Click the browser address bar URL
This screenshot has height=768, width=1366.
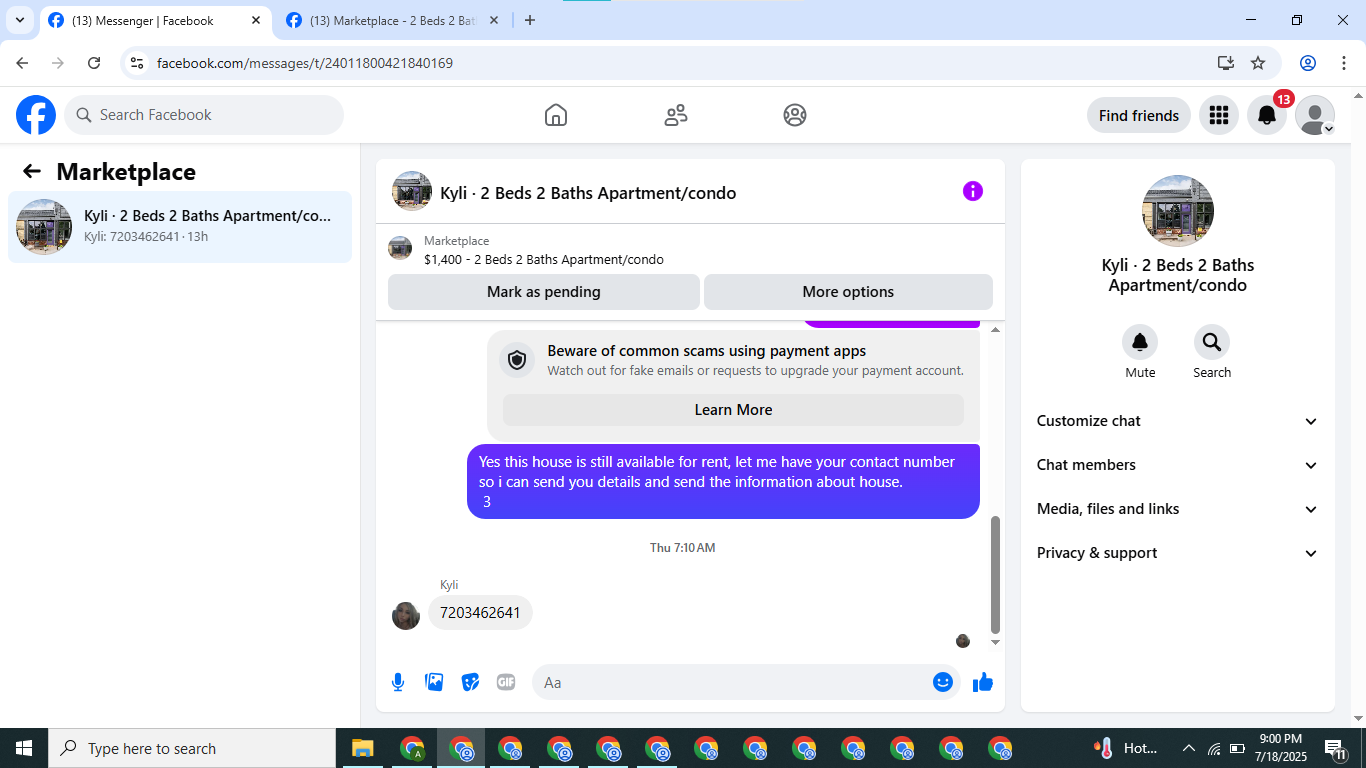(305, 63)
